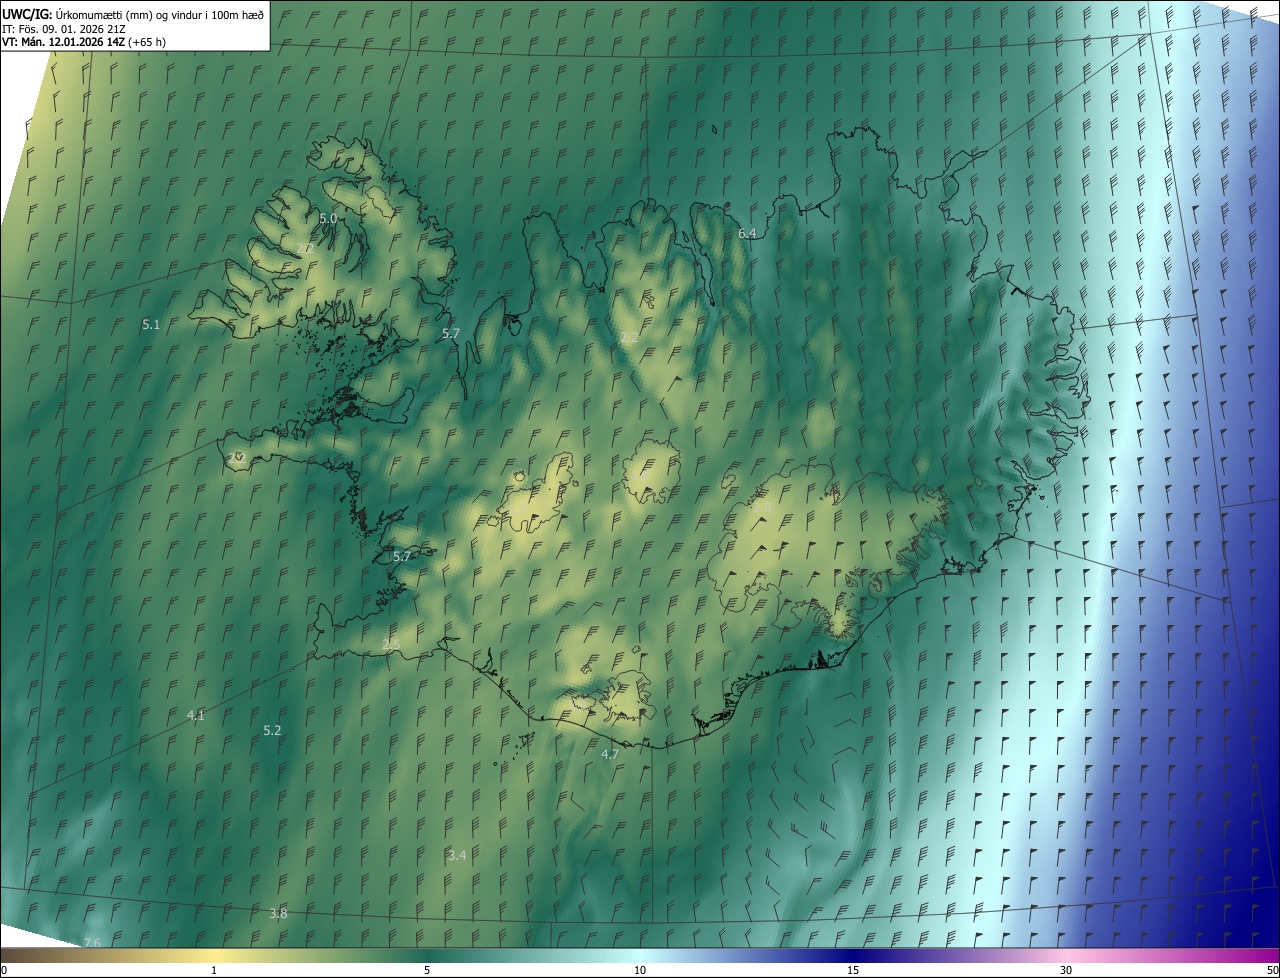Click the 6.4 value label on the map
The image size is (1280, 978).
[x=747, y=233]
